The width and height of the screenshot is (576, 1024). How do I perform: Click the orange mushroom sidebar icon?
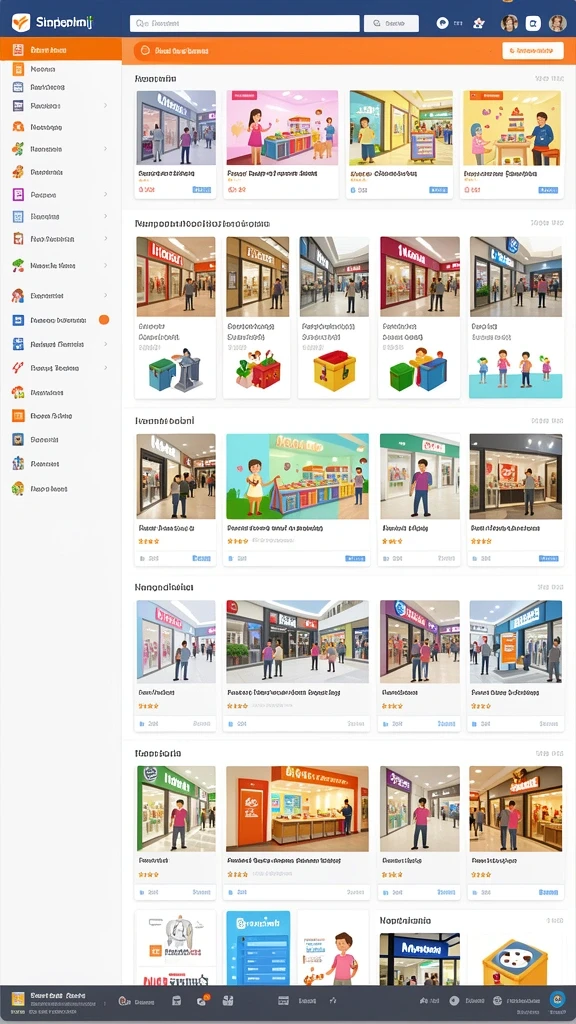click(18, 392)
